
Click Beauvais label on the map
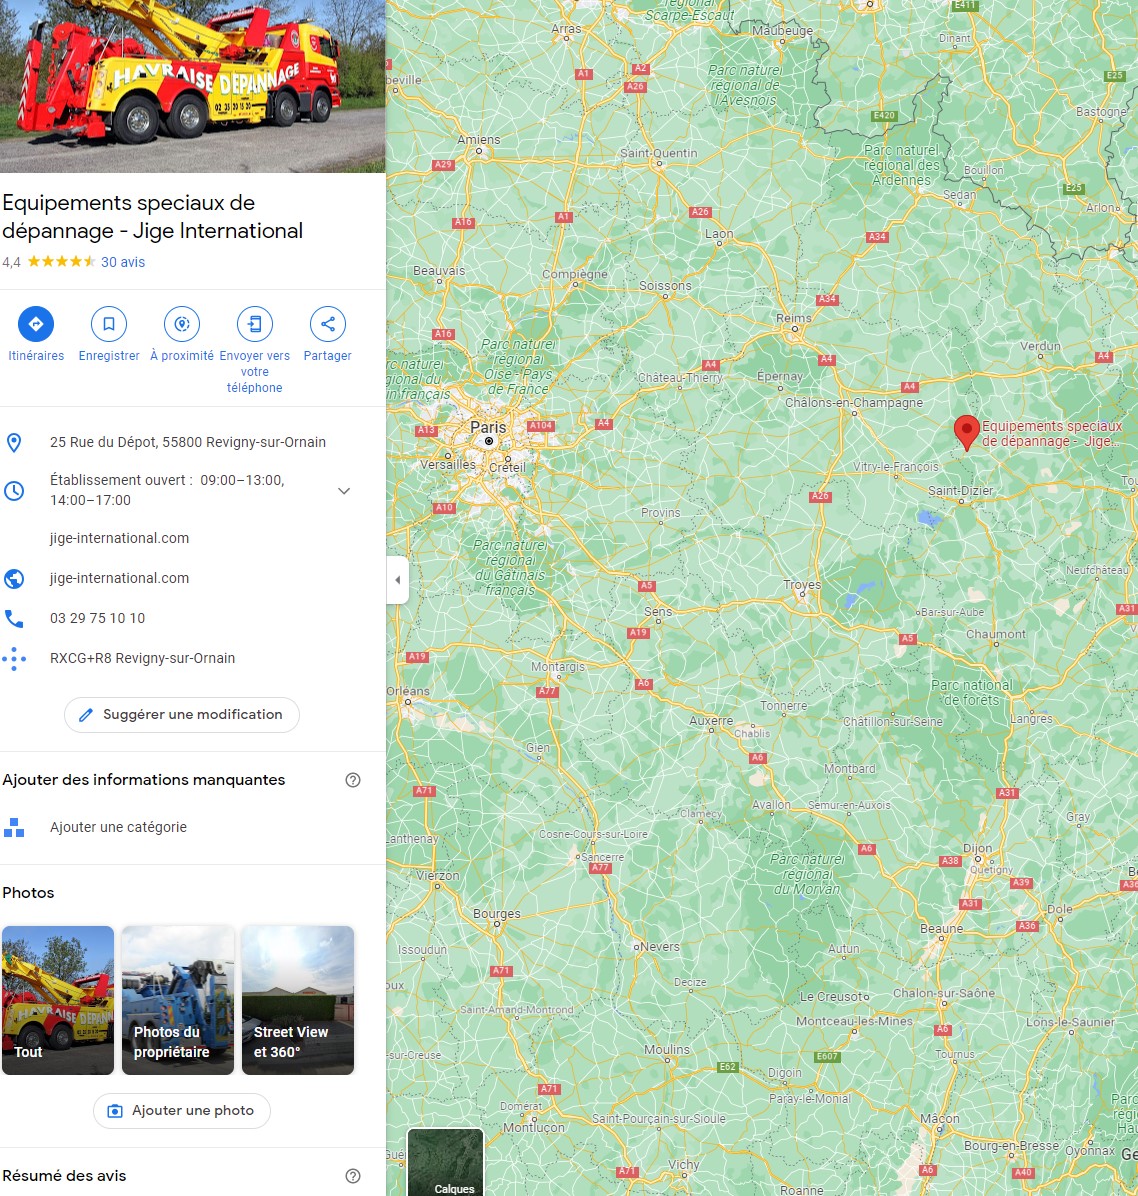(x=439, y=271)
